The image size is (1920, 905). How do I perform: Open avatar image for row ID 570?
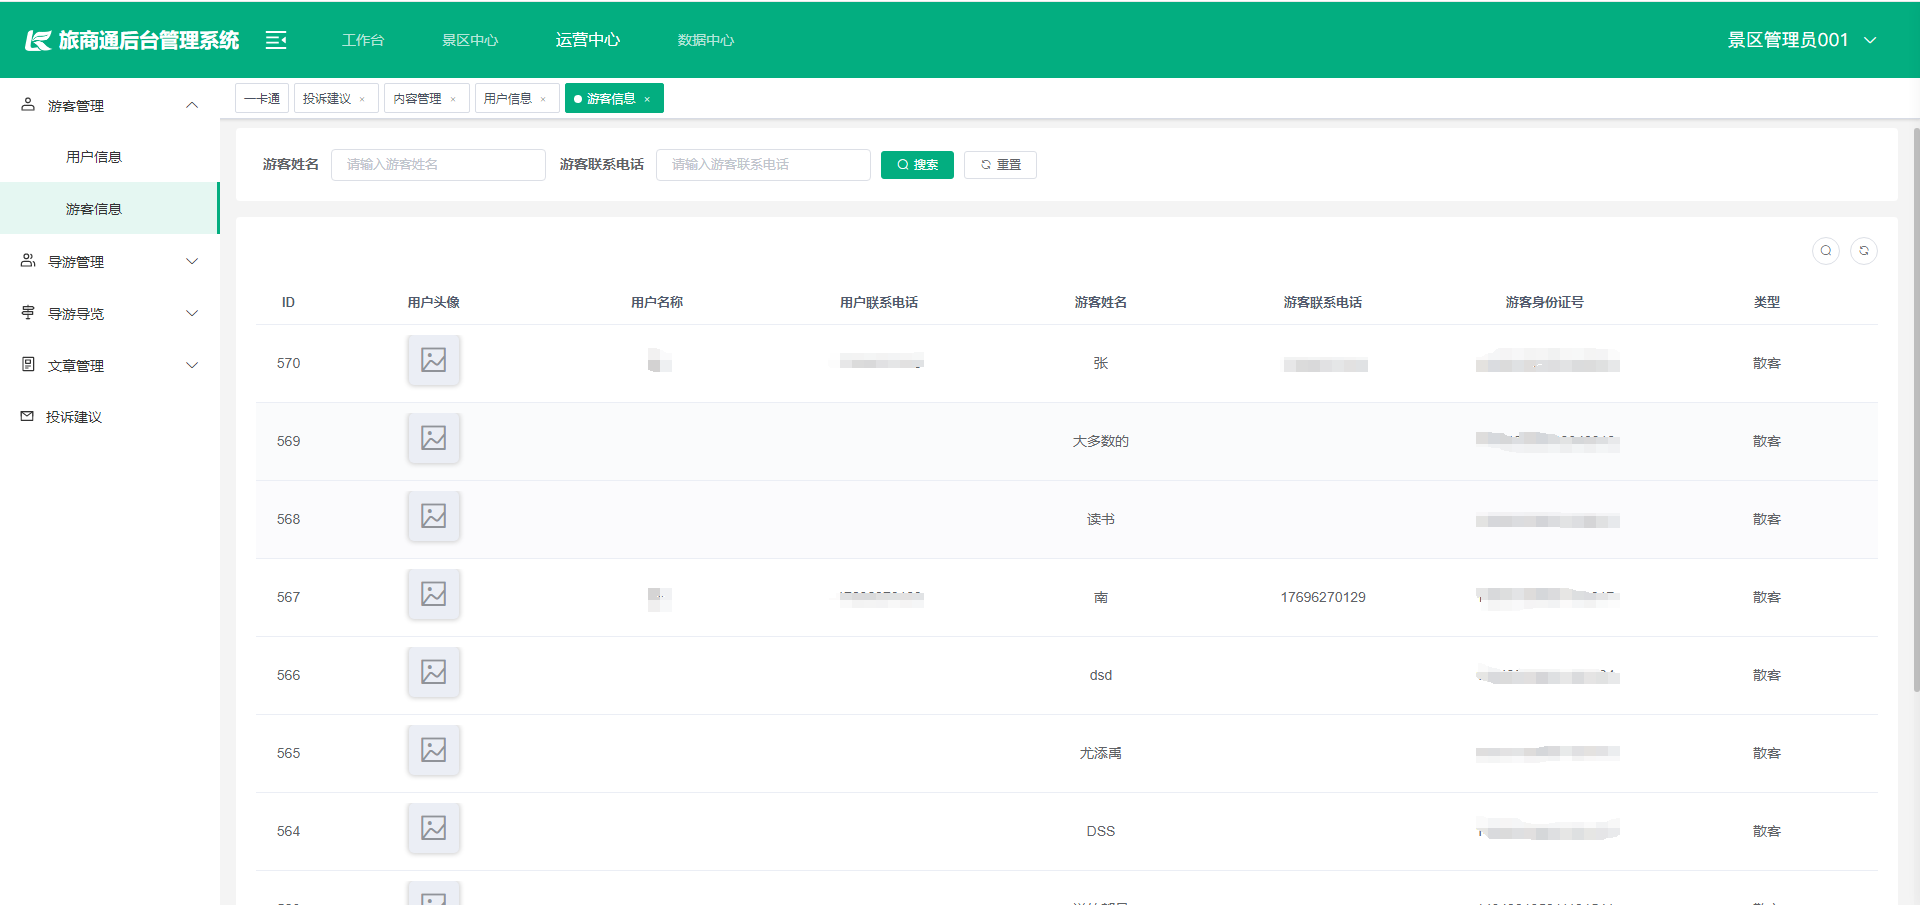click(434, 360)
